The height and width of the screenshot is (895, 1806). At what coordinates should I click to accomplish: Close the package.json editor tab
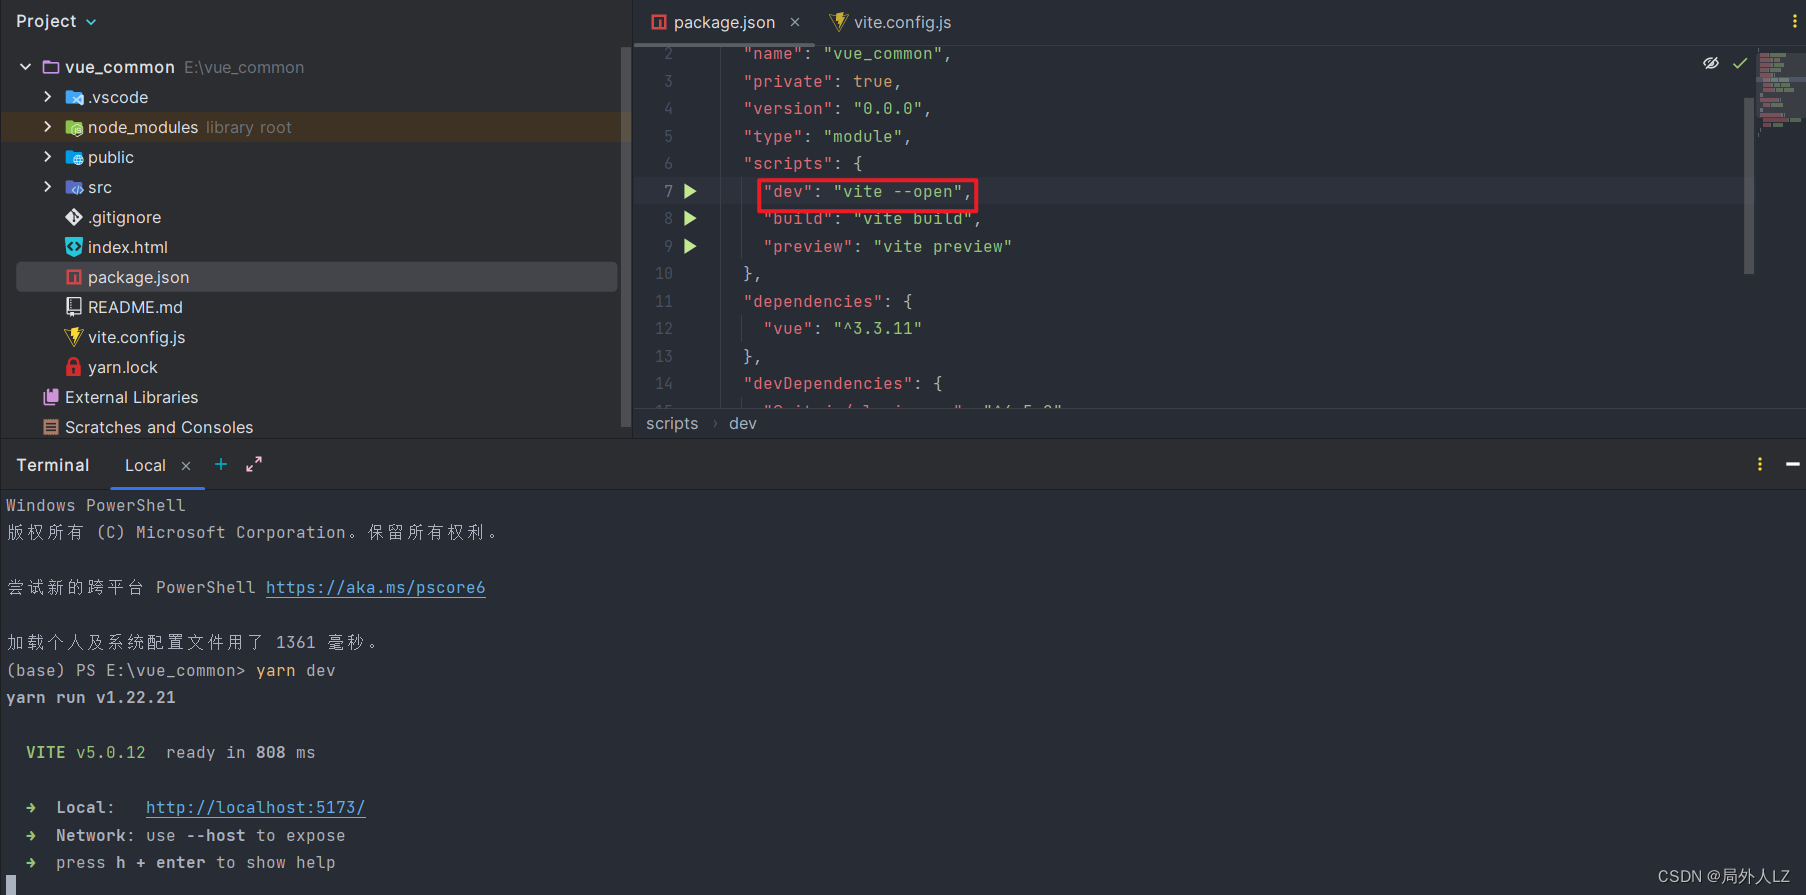(x=795, y=22)
